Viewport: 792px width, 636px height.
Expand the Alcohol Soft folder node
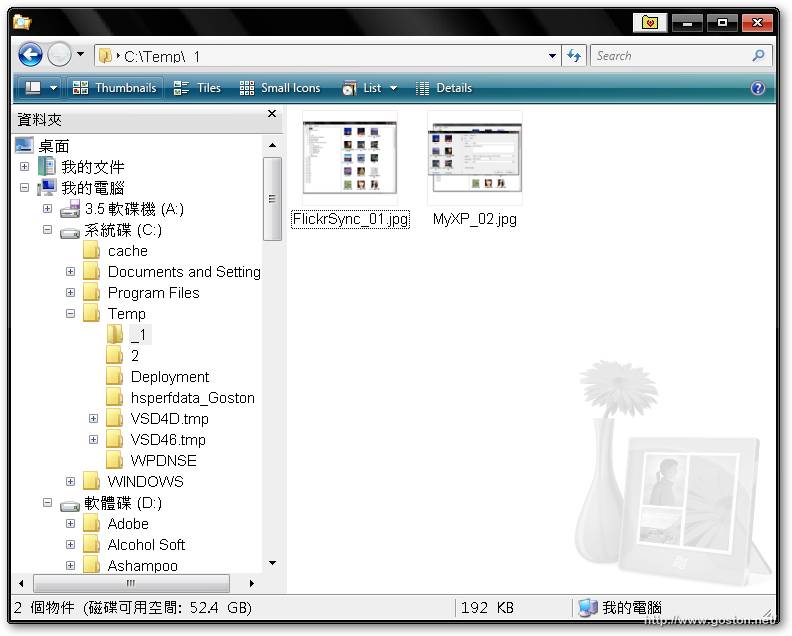click(x=71, y=545)
